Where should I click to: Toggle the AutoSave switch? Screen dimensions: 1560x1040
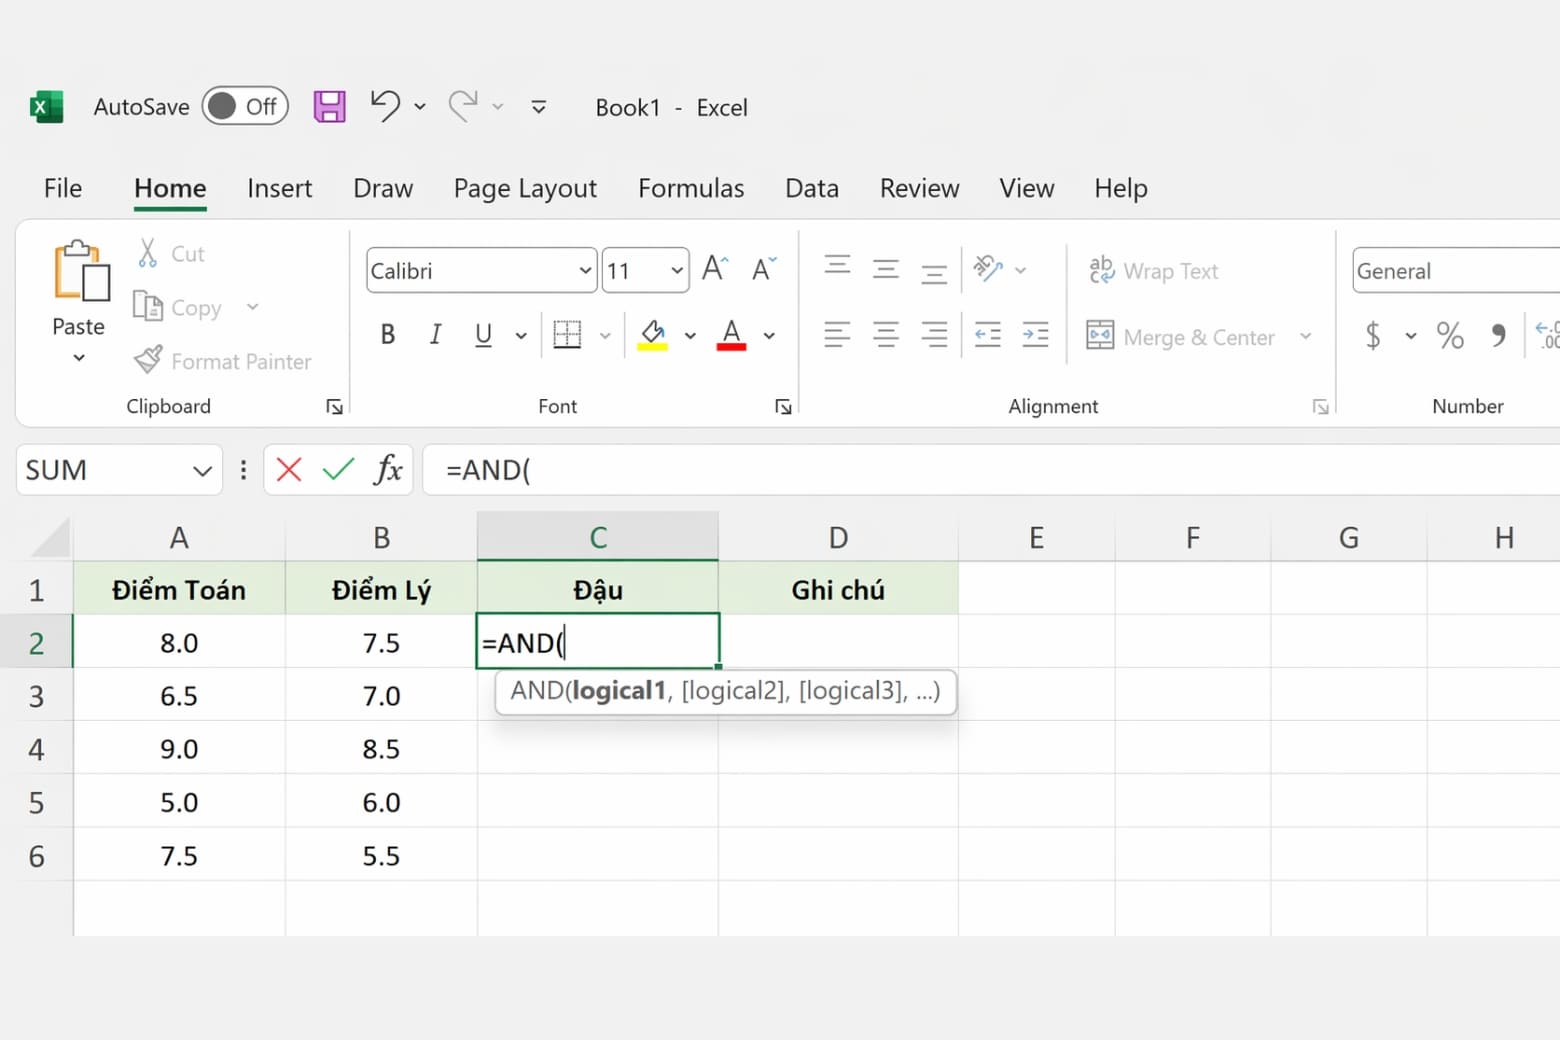click(245, 107)
